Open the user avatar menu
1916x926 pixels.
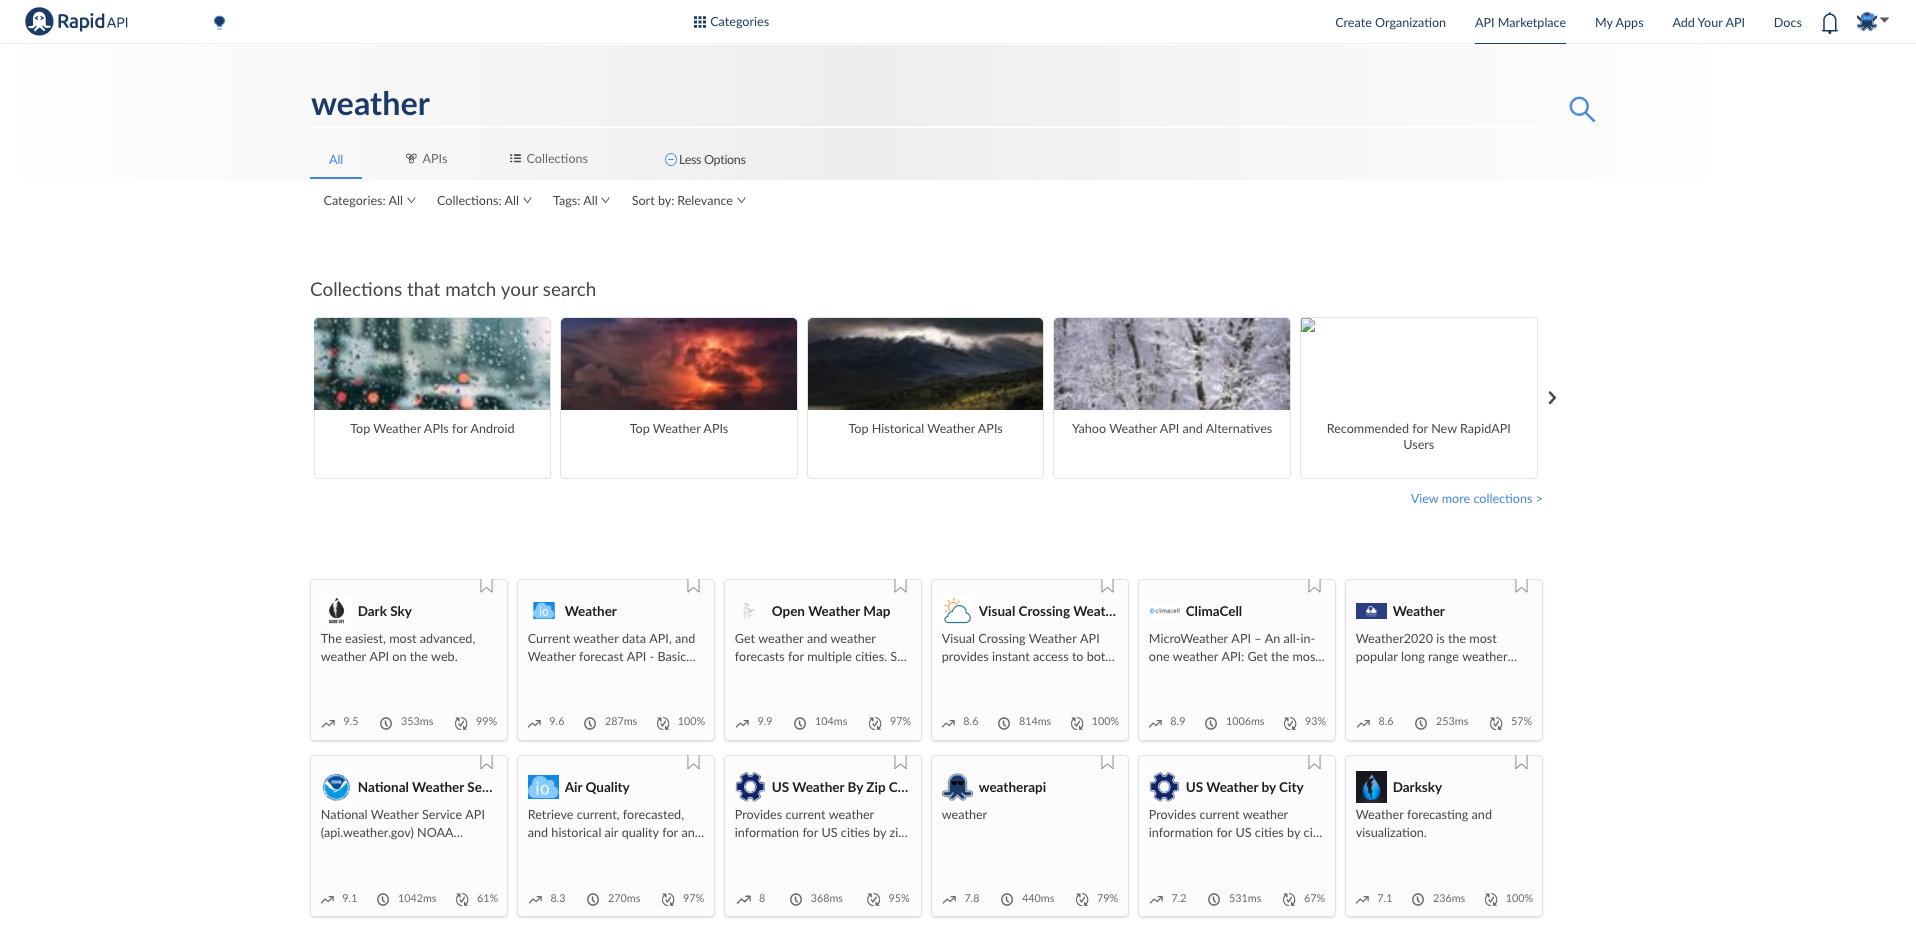coord(1871,21)
